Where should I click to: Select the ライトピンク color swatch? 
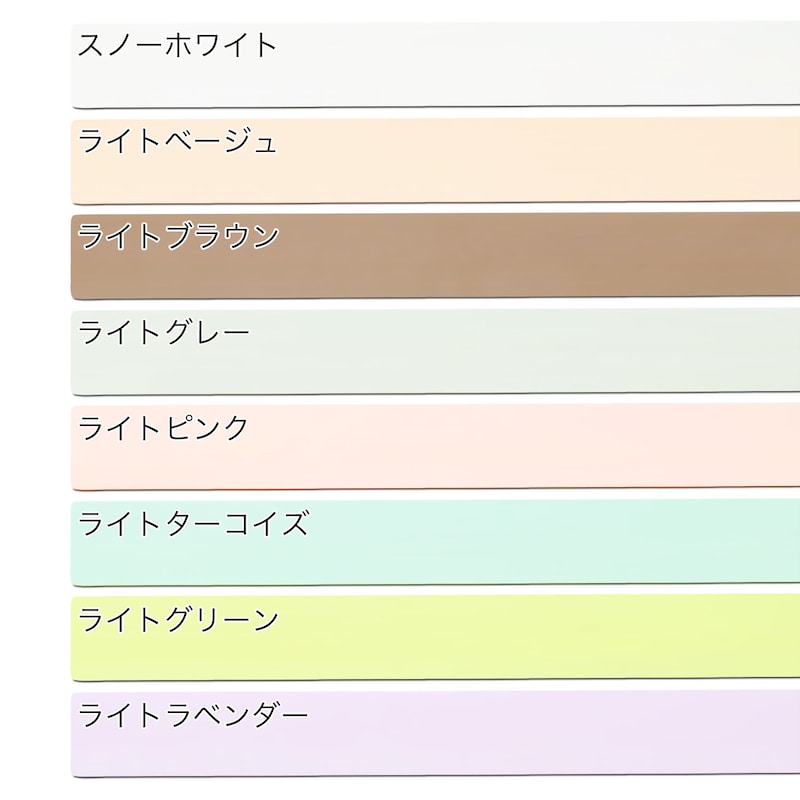435,447
